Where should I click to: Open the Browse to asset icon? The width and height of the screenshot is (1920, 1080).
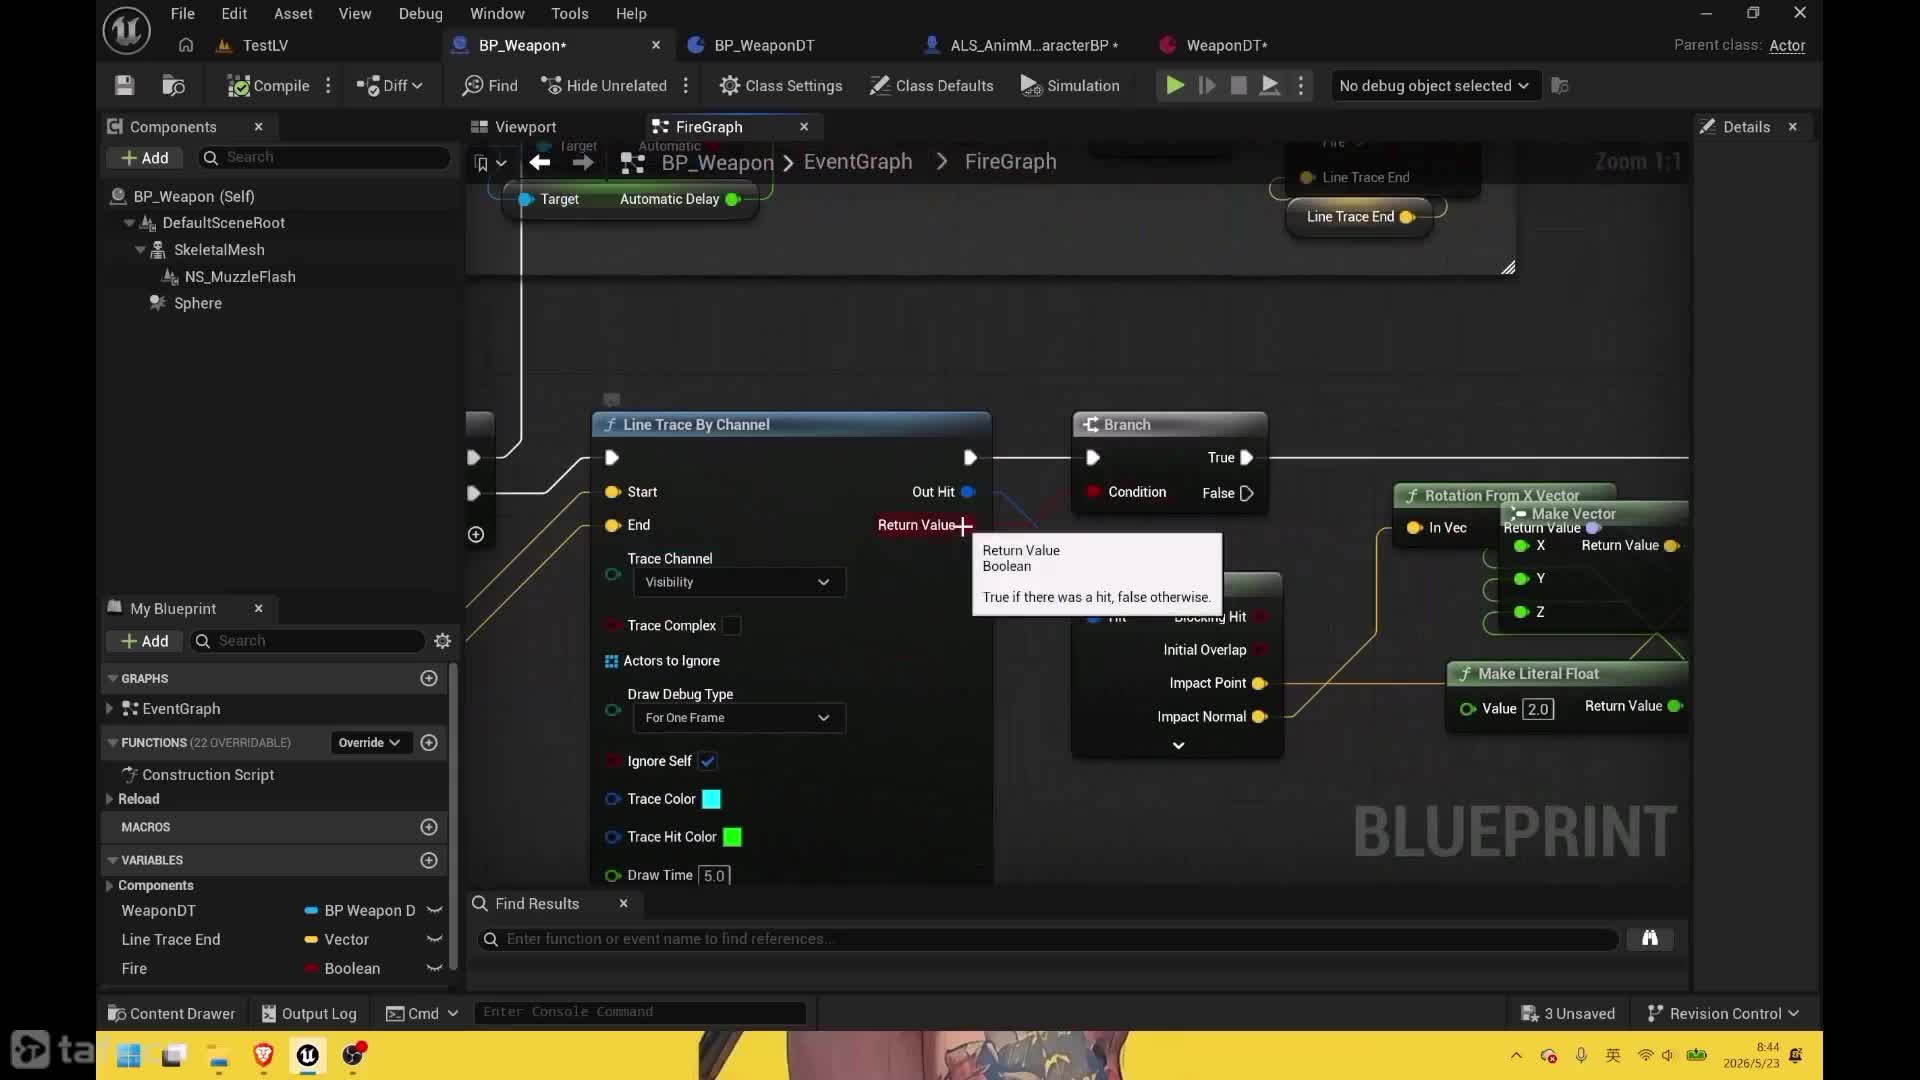[x=174, y=86]
